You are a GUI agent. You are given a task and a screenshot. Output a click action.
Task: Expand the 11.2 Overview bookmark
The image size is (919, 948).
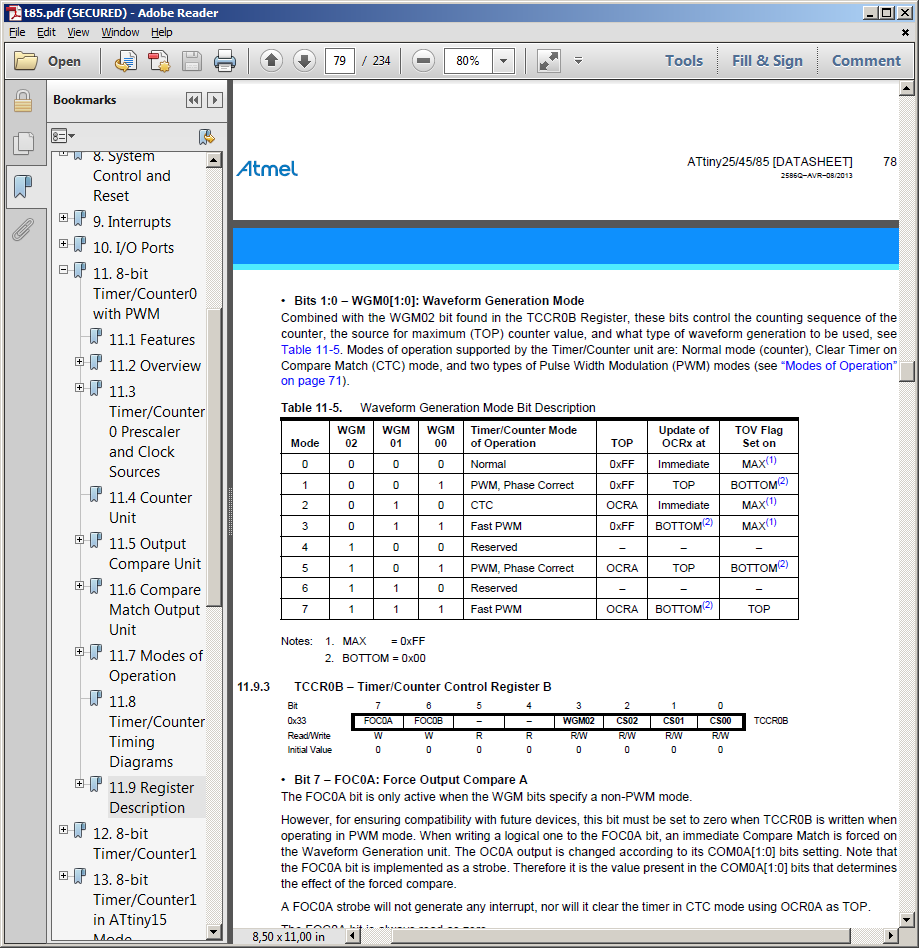pyautogui.click(x=79, y=362)
